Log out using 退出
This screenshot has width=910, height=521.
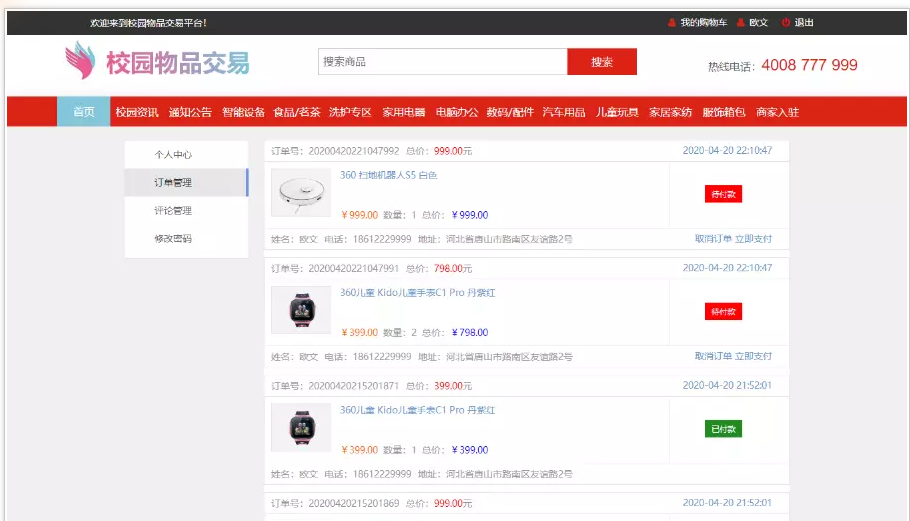point(804,23)
